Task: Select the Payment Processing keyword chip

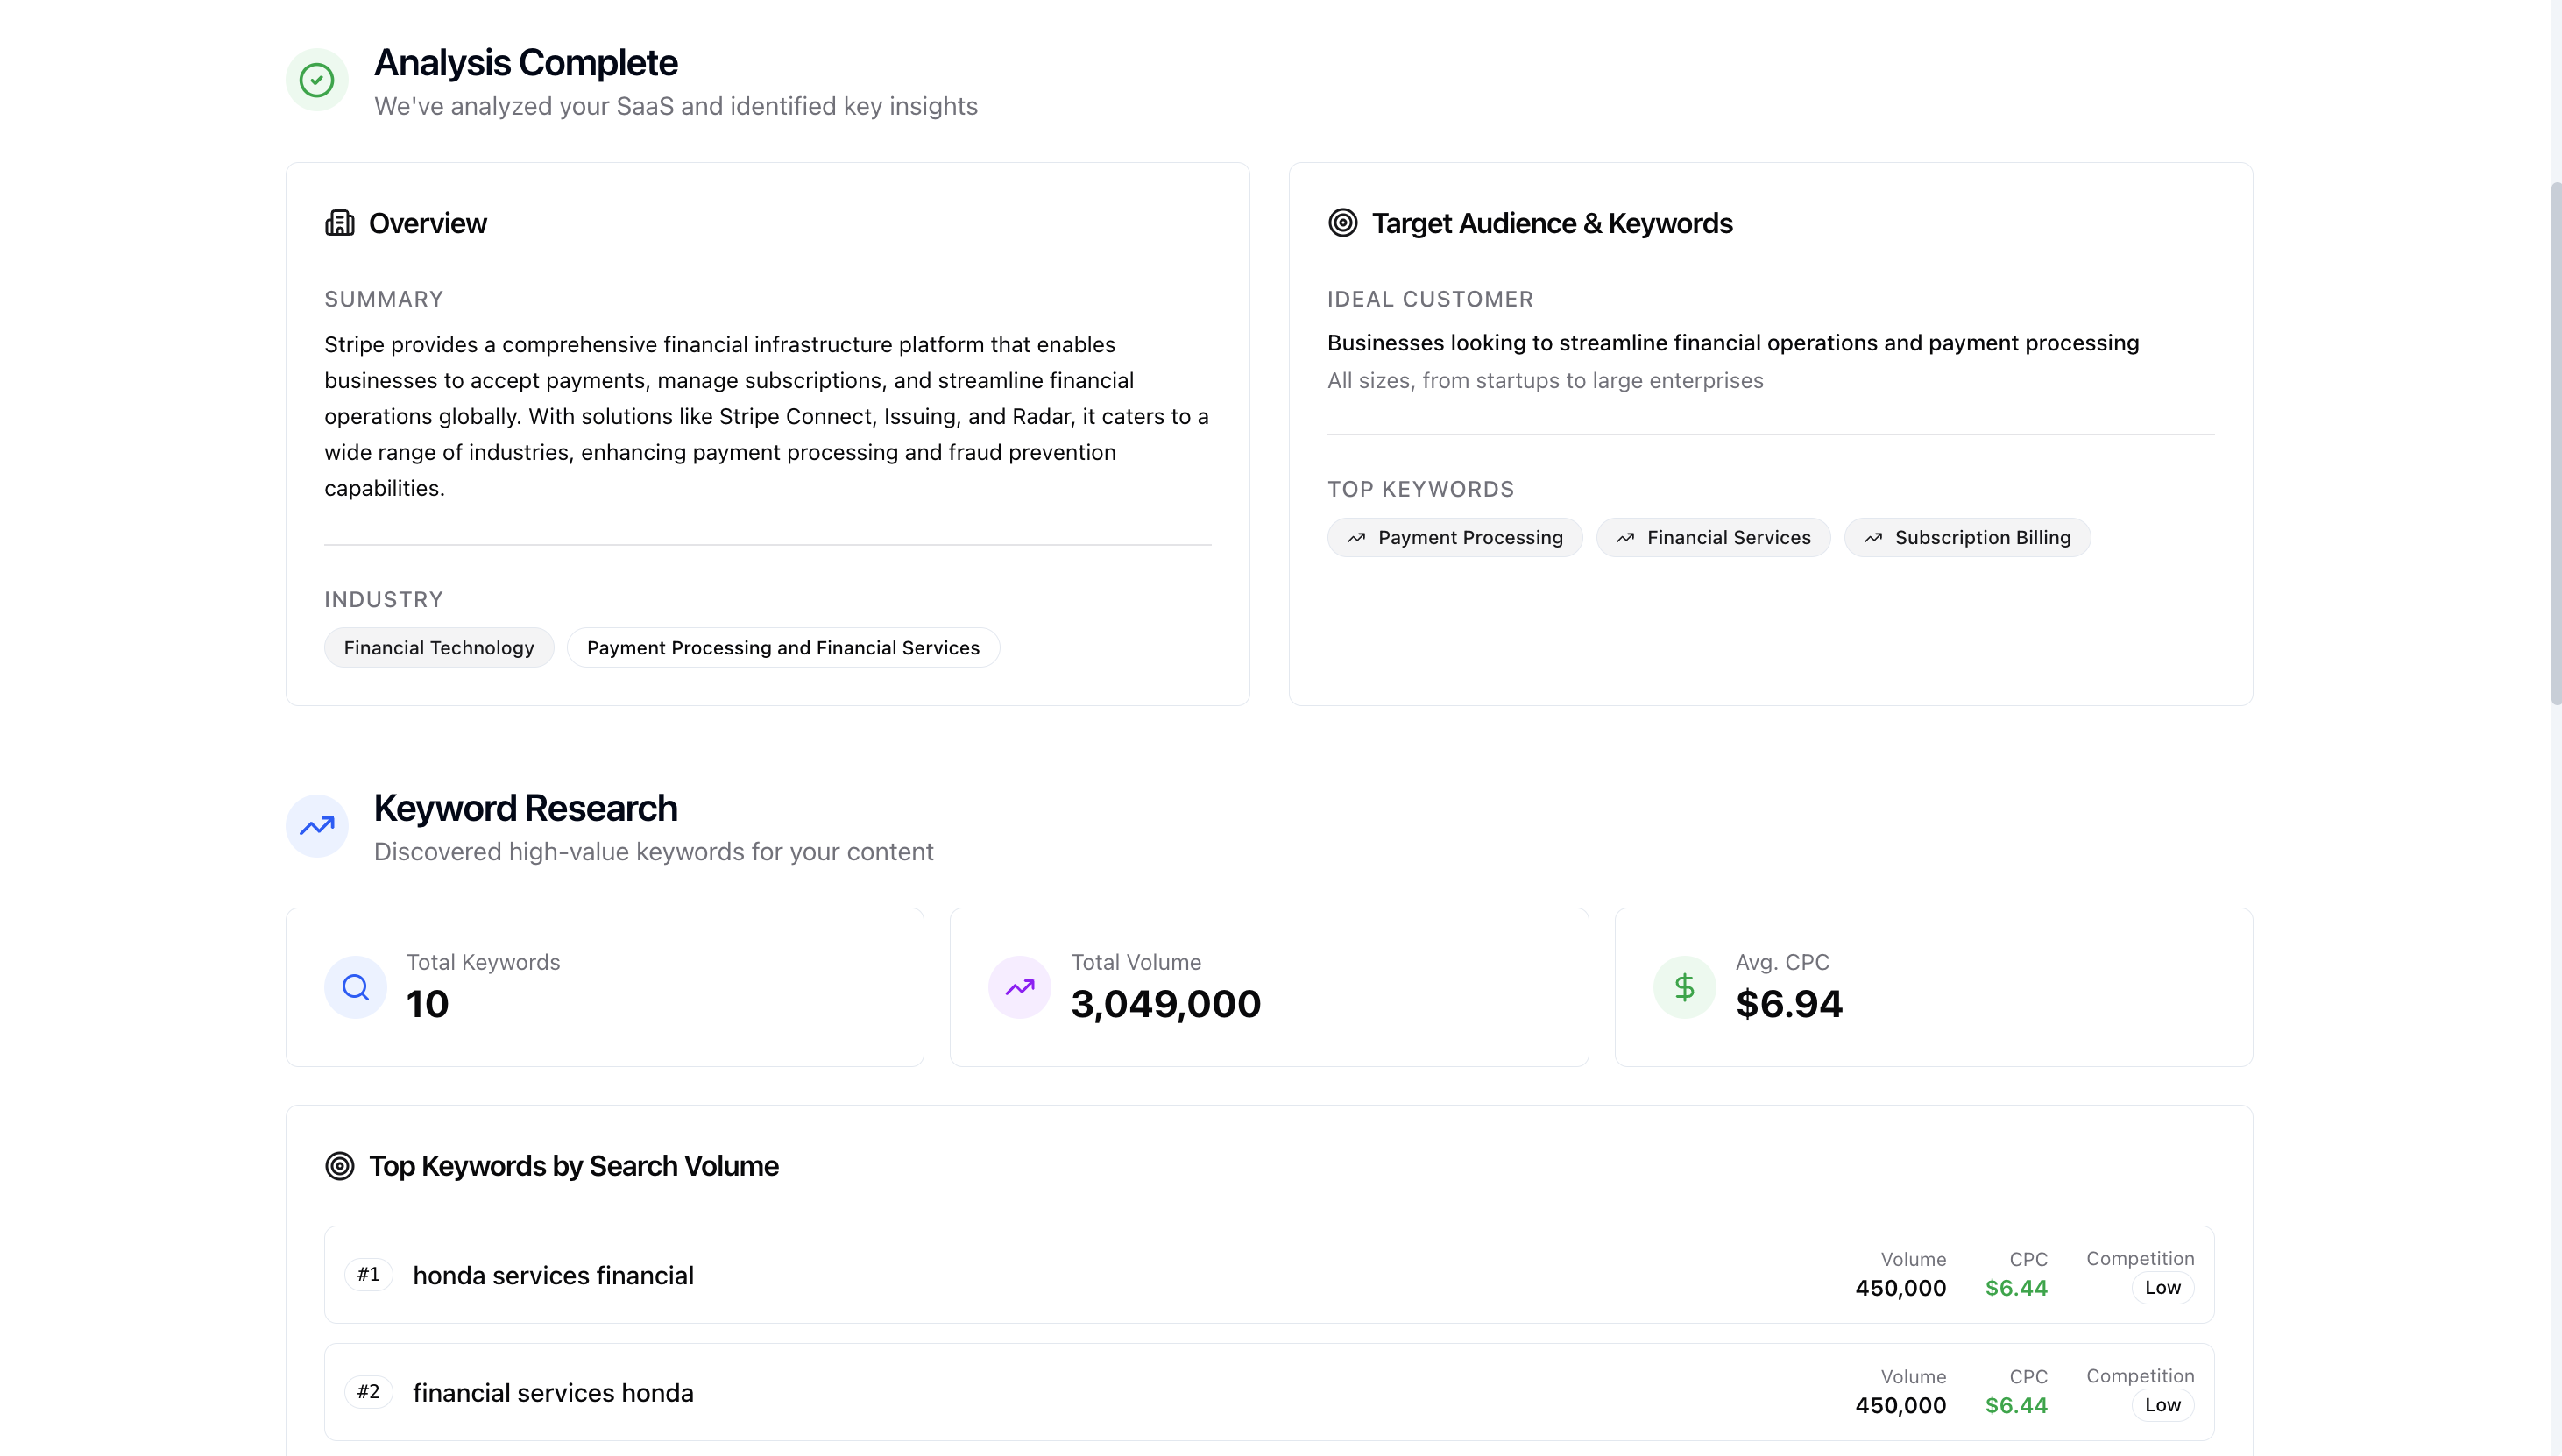Action: click(x=1455, y=537)
